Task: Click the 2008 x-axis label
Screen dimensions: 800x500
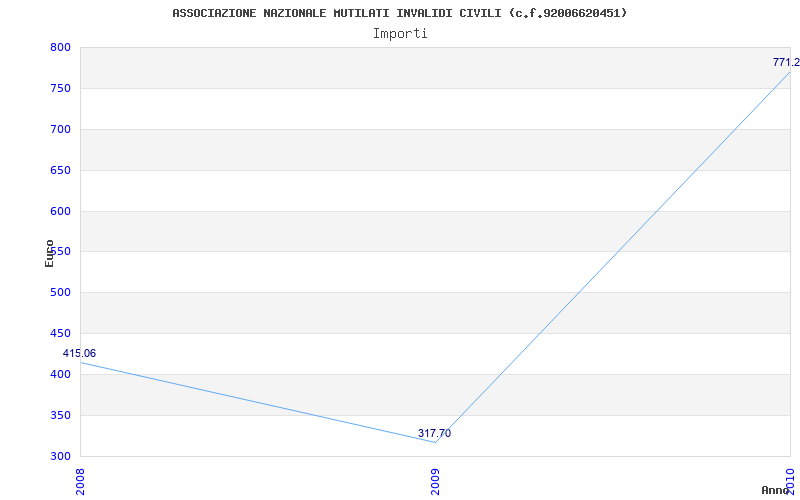Action: click(x=80, y=481)
